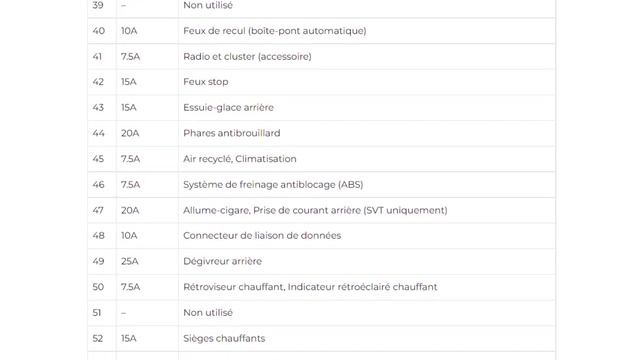
Task: Select 'Essuie-glace arrière' row text
Action: pyautogui.click(x=228, y=107)
